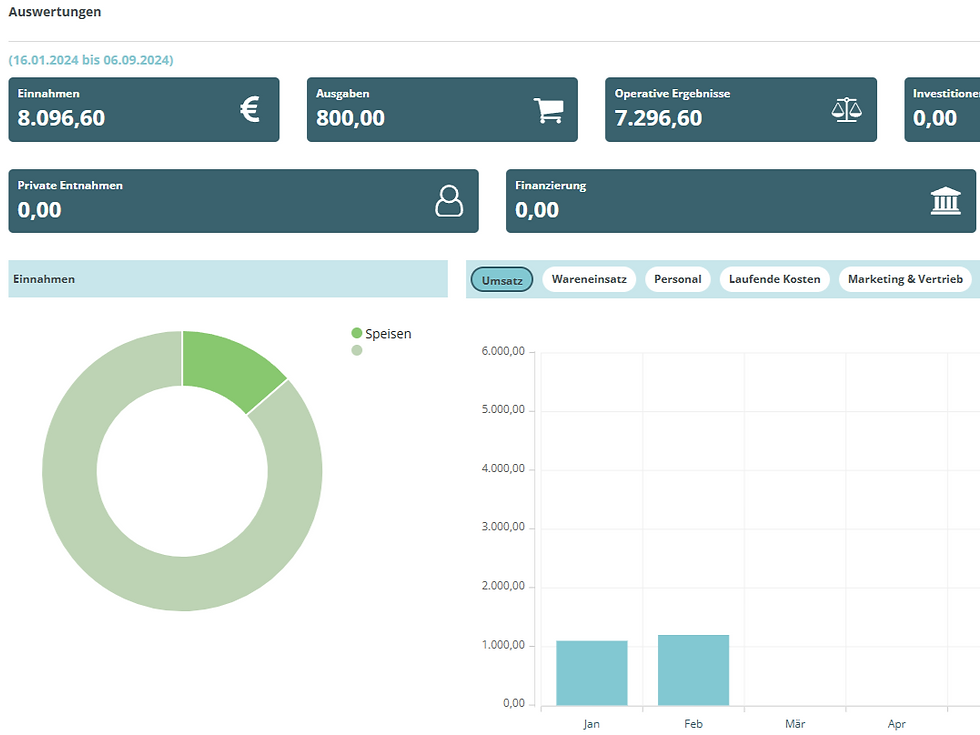Click the scales icon on Operative Ergebnisse
This screenshot has width=980, height=735.
tap(847, 110)
